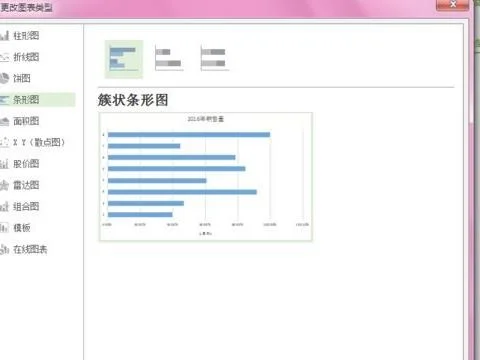
Task: Close the 更改图表类型 dialog
Action: (452, 5)
